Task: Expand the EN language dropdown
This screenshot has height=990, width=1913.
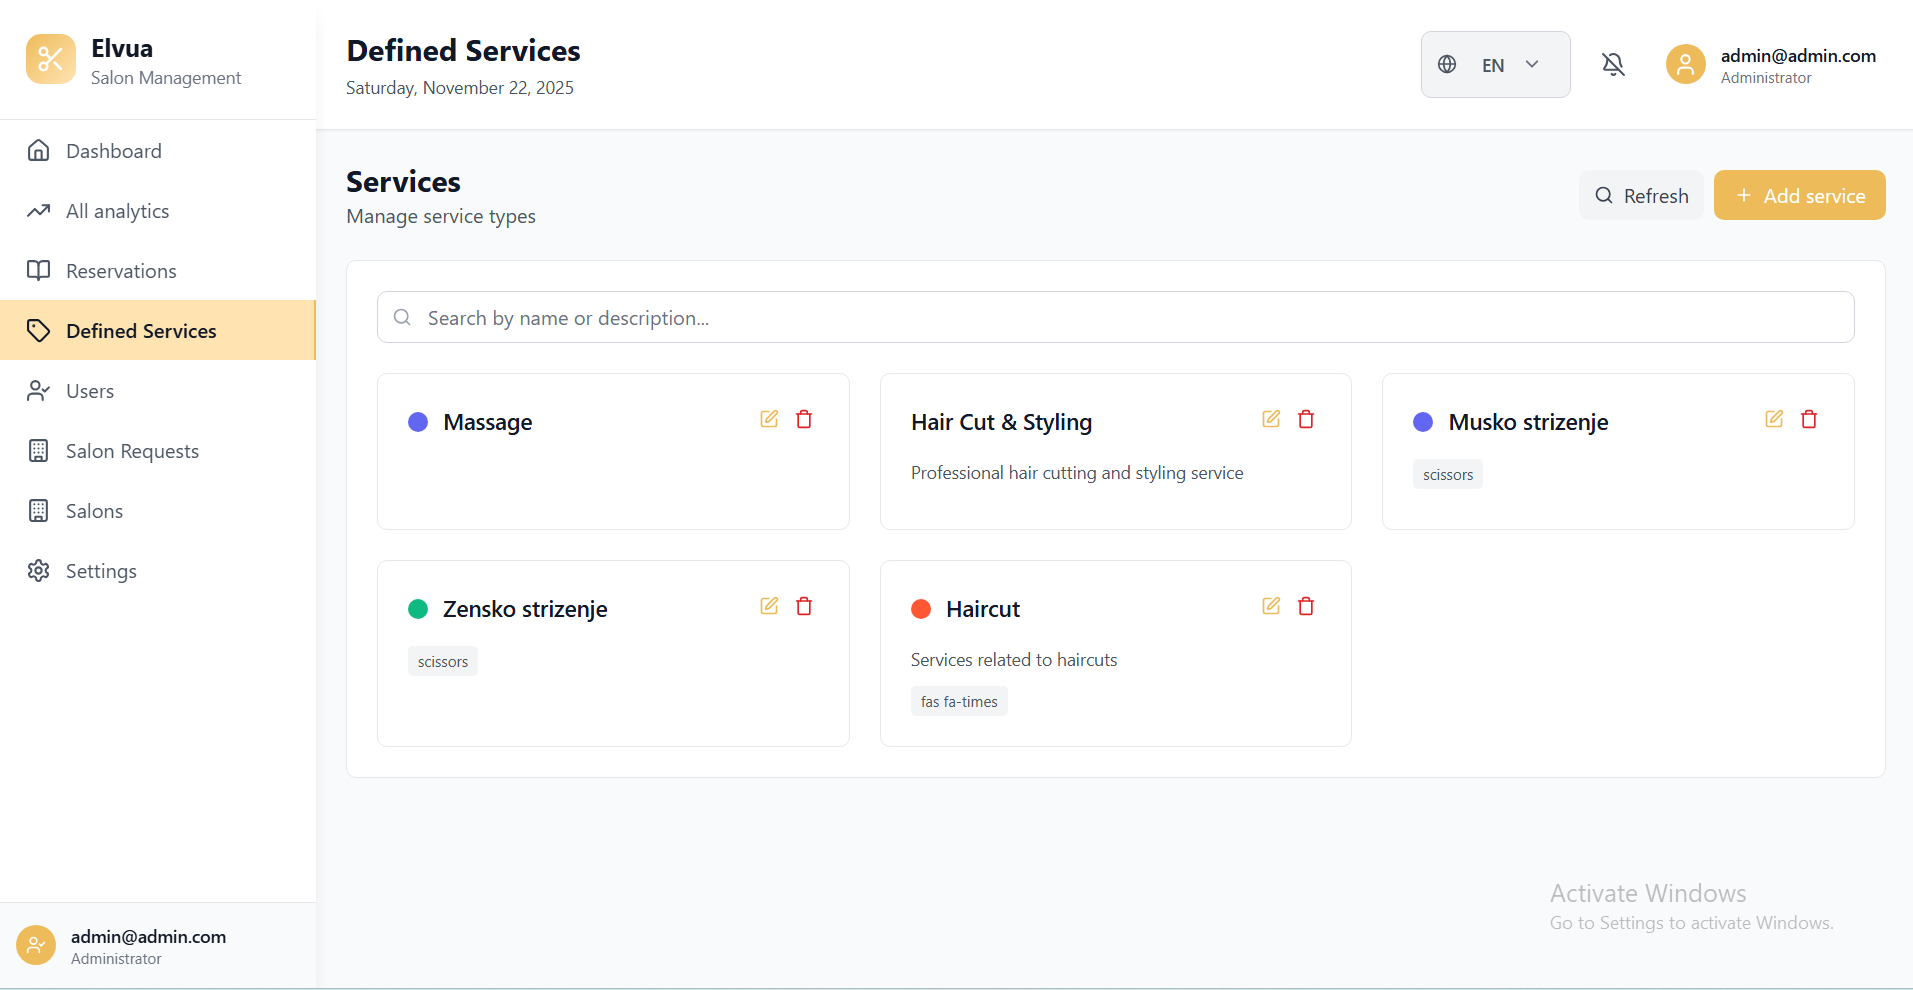Action: tap(1530, 64)
